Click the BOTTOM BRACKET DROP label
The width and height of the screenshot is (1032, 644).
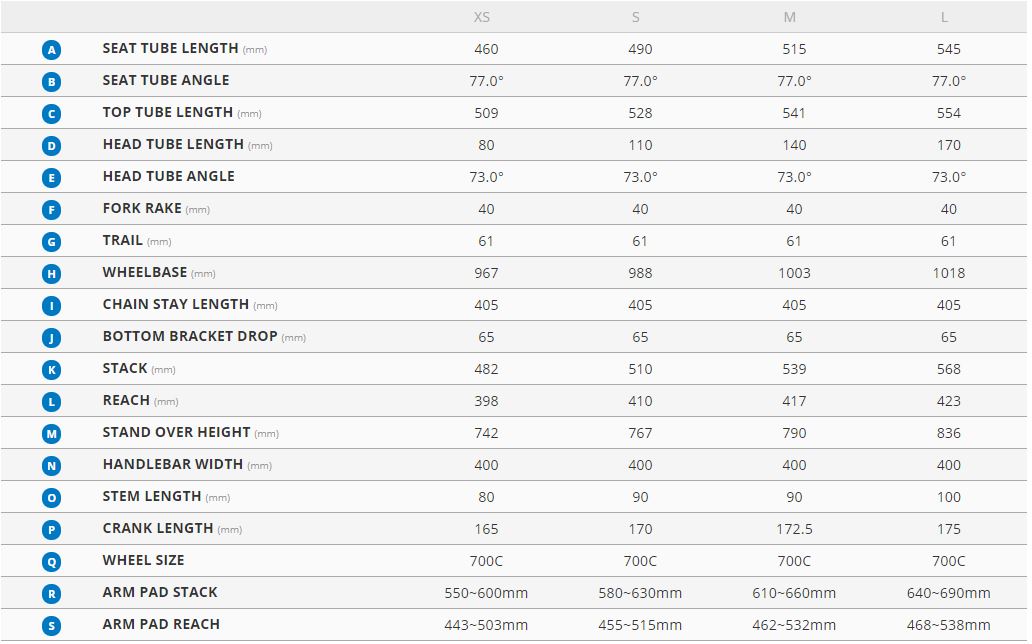(190, 336)
